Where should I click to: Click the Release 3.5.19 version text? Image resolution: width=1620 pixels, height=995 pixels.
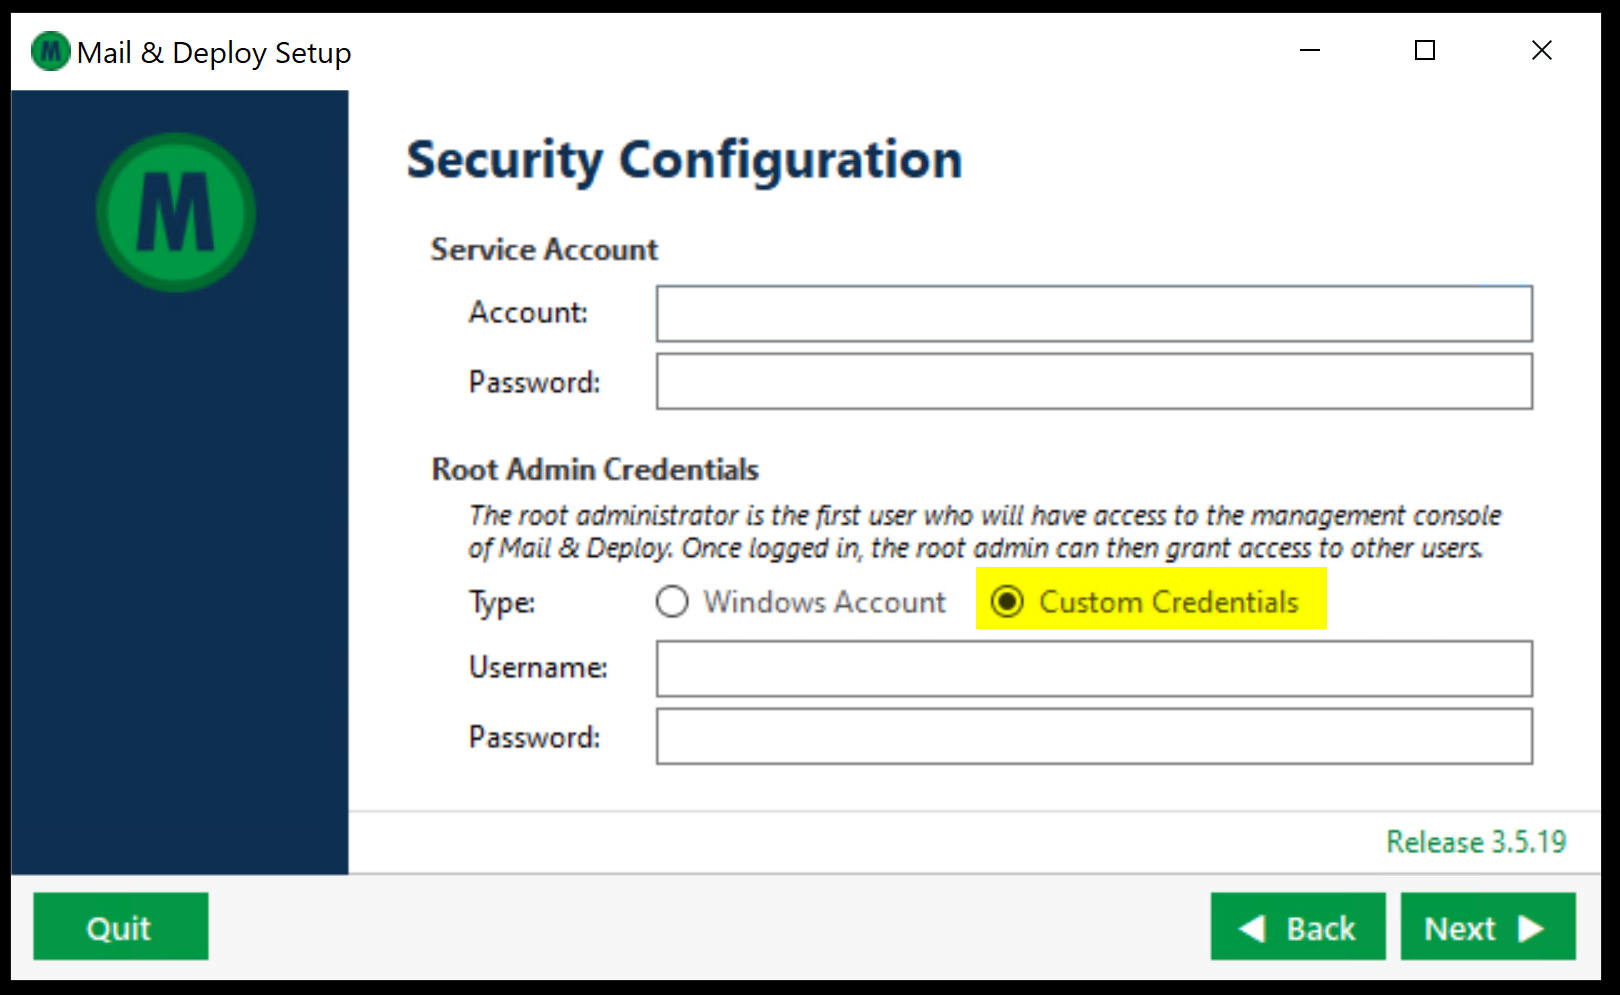[x=1476, y=842]
